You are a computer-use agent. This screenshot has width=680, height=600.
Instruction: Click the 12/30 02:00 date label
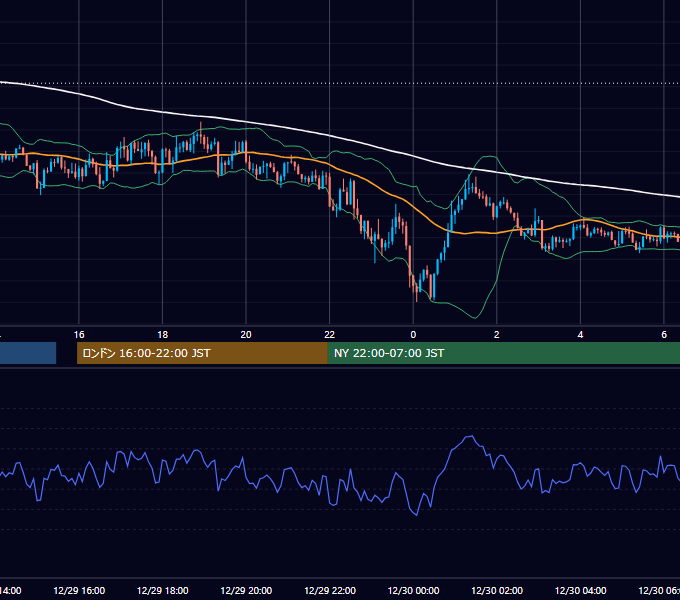[497, 590]
